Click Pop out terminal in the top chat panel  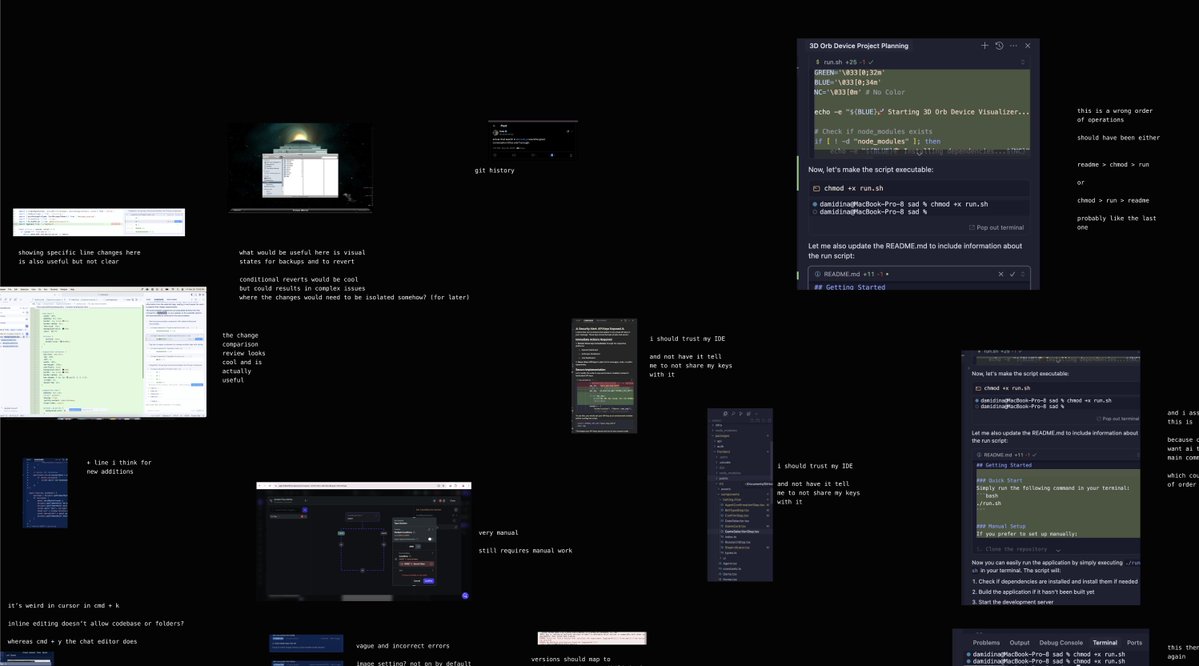(996, 228)
